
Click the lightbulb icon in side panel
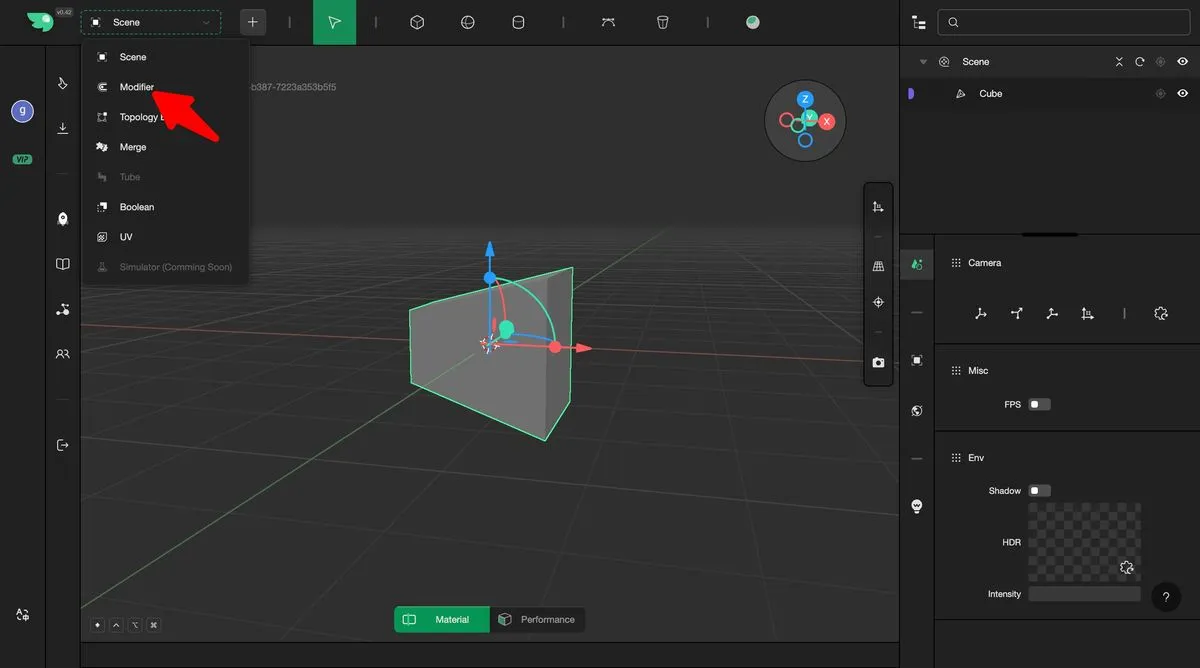(917, 506)
